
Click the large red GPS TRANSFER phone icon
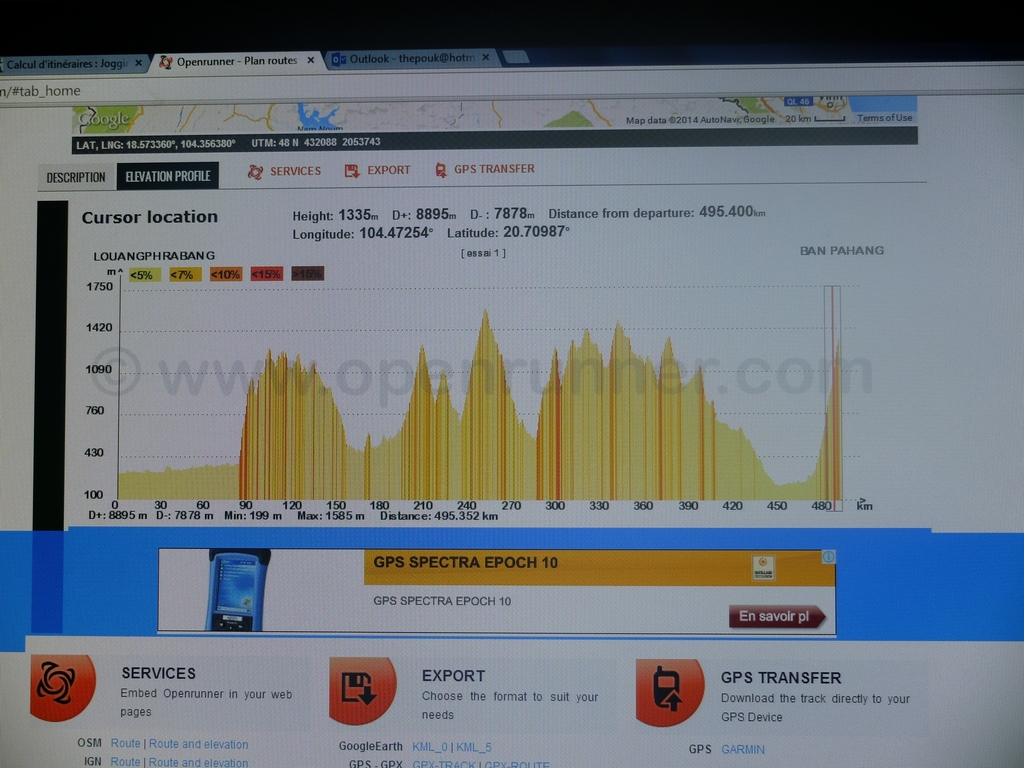(x=669, y=693)
